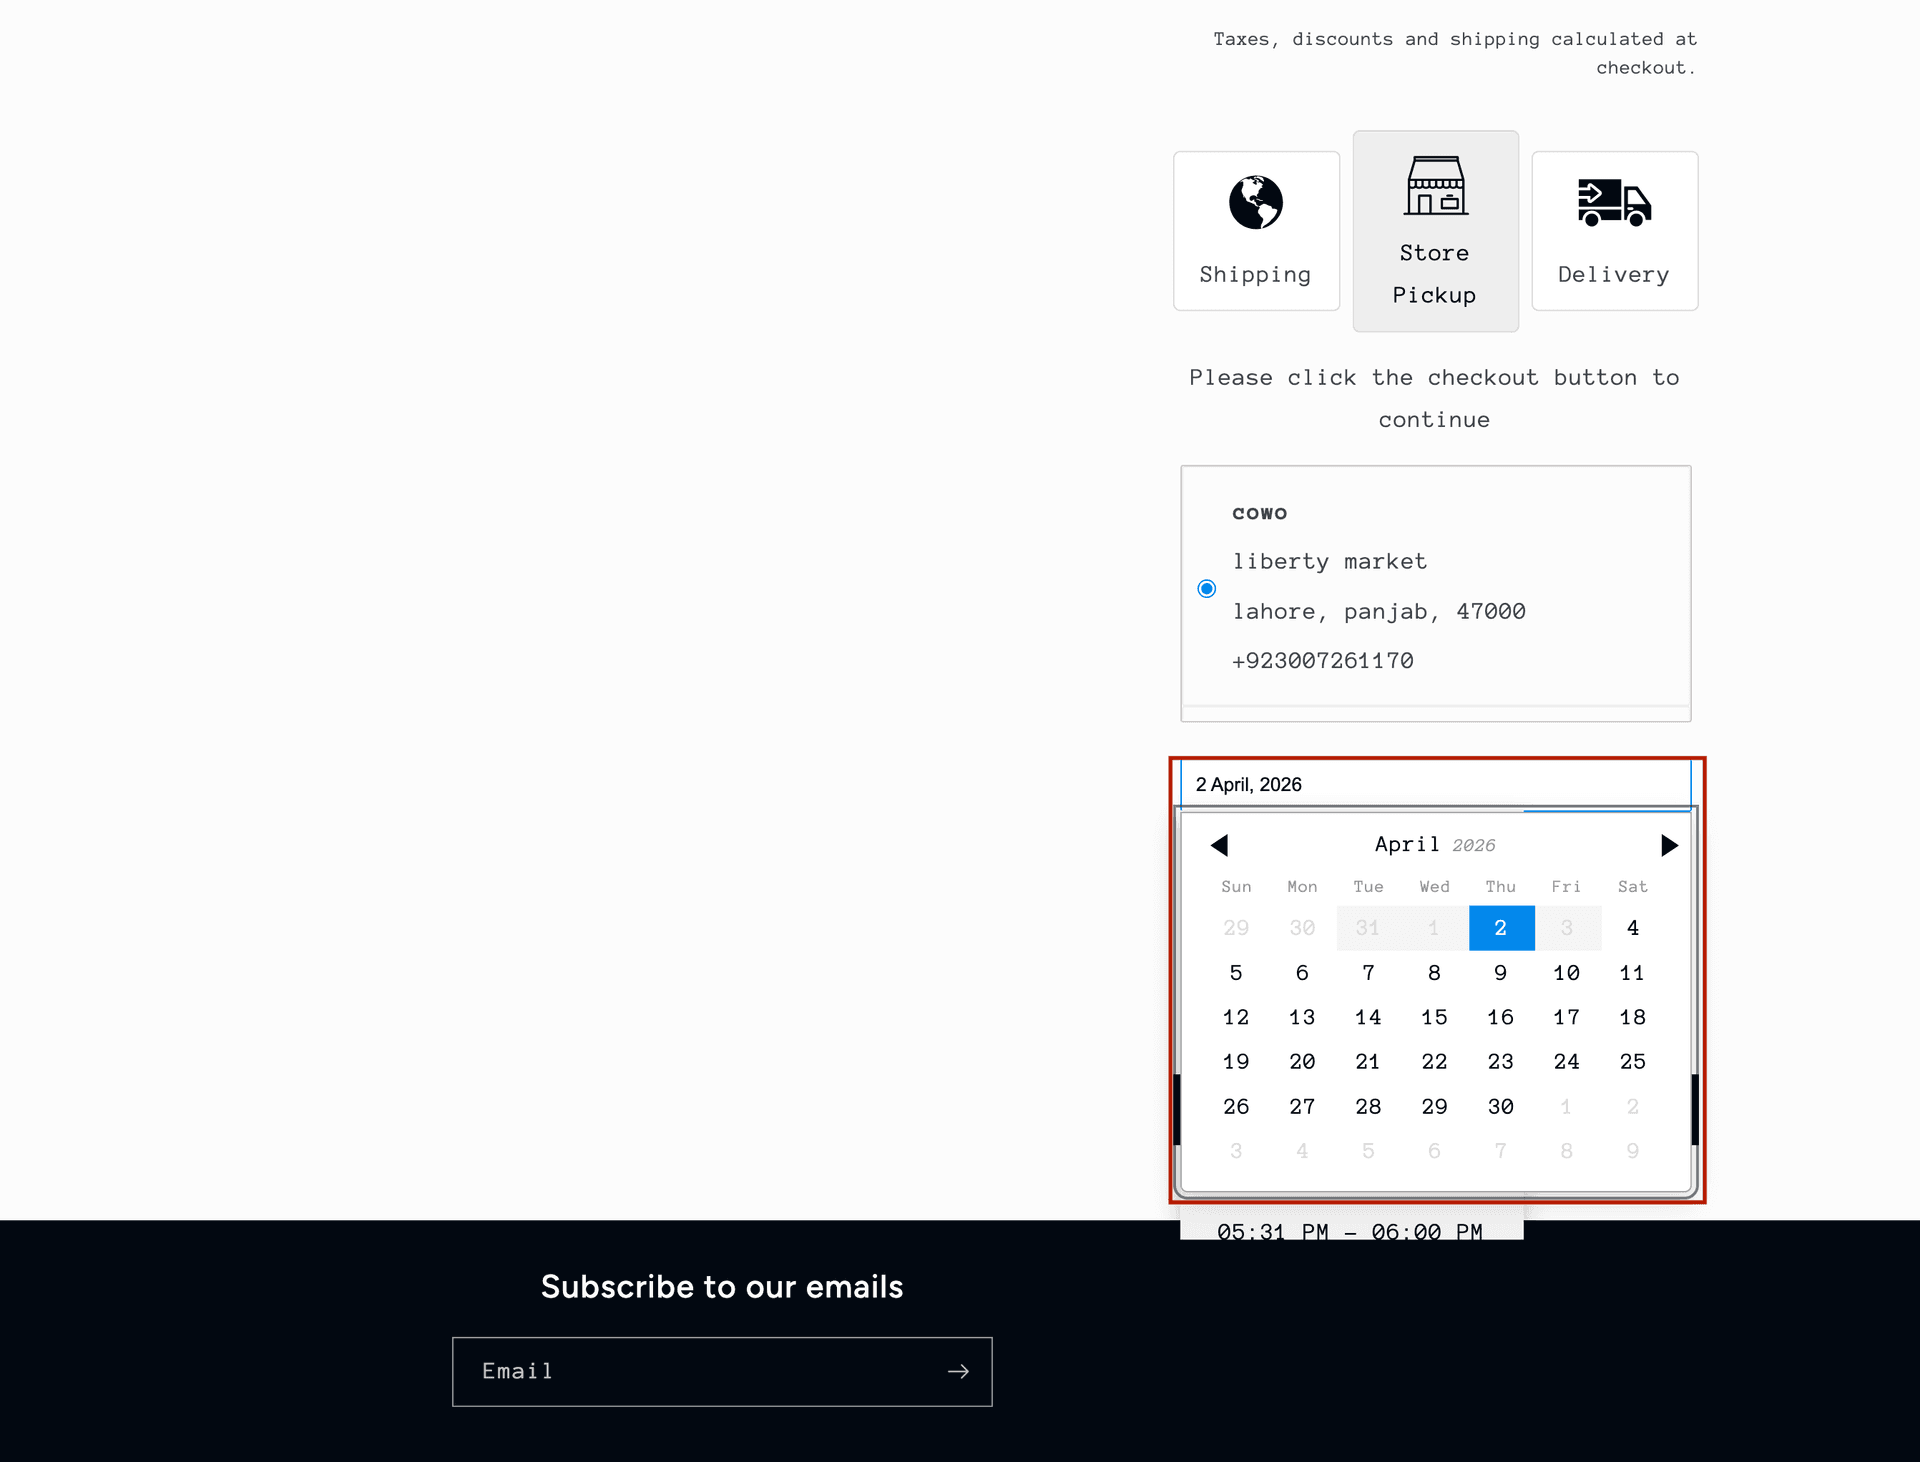Click the highlighted date April 2
This screenshot has width=1920, height=1462.
pos(1500,928)
